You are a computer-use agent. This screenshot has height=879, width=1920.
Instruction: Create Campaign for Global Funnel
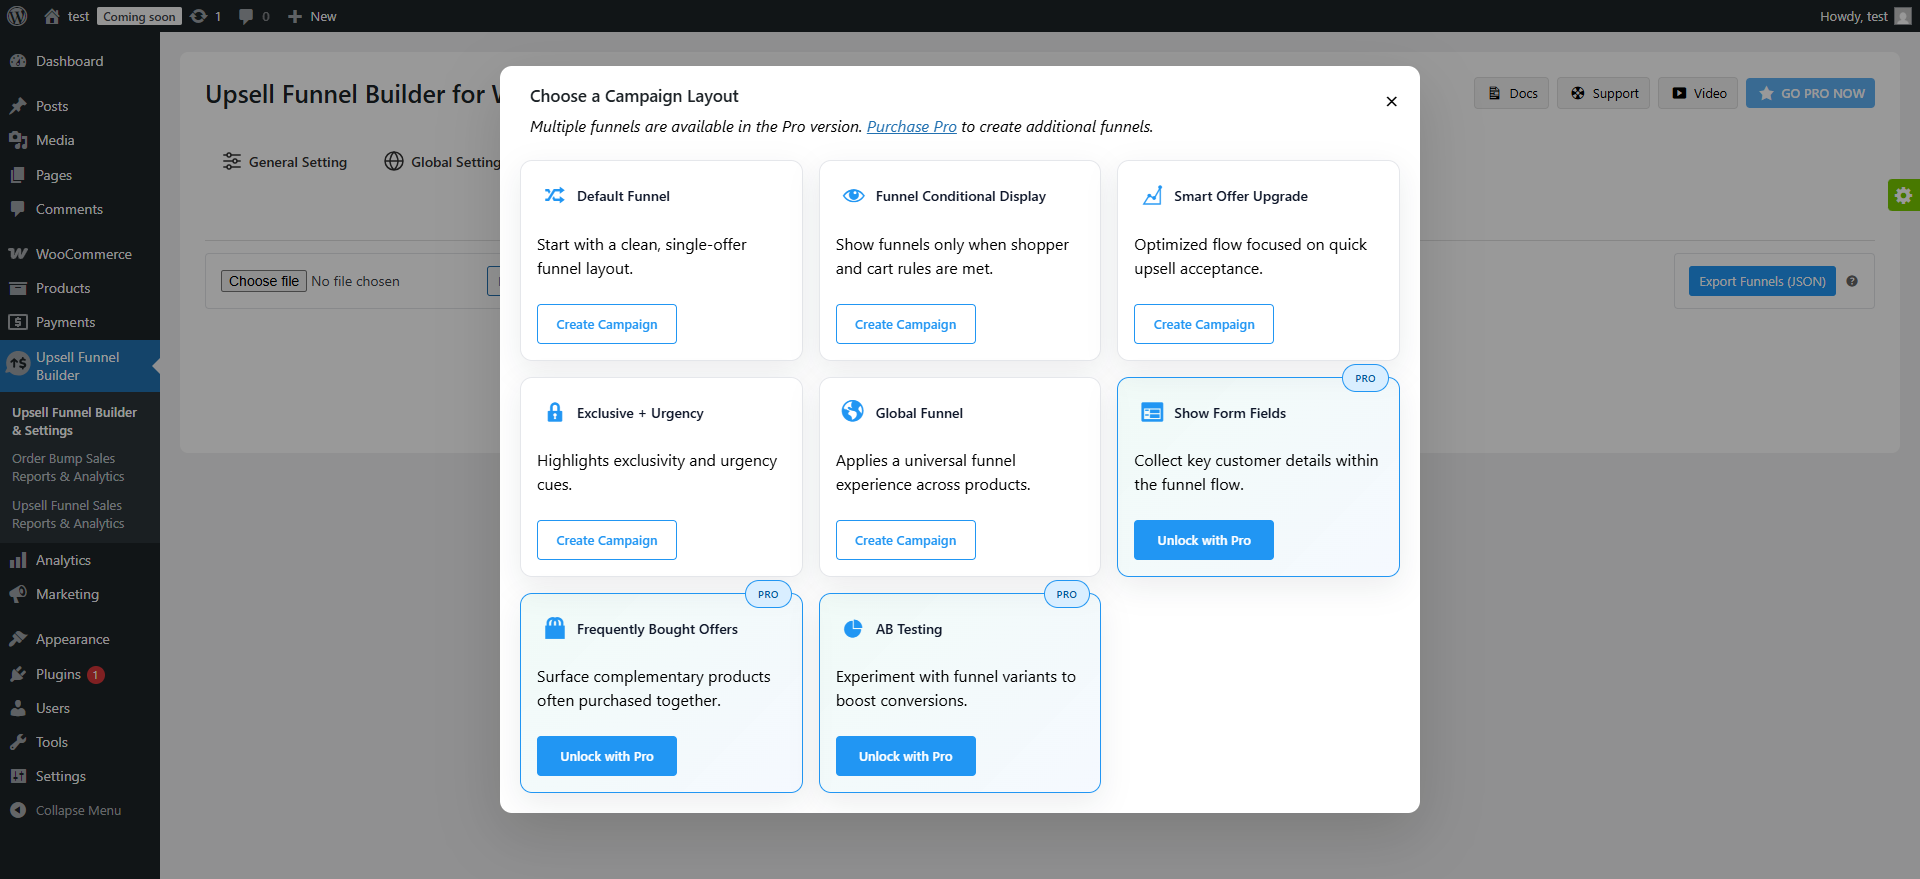[x=906, y=540]
